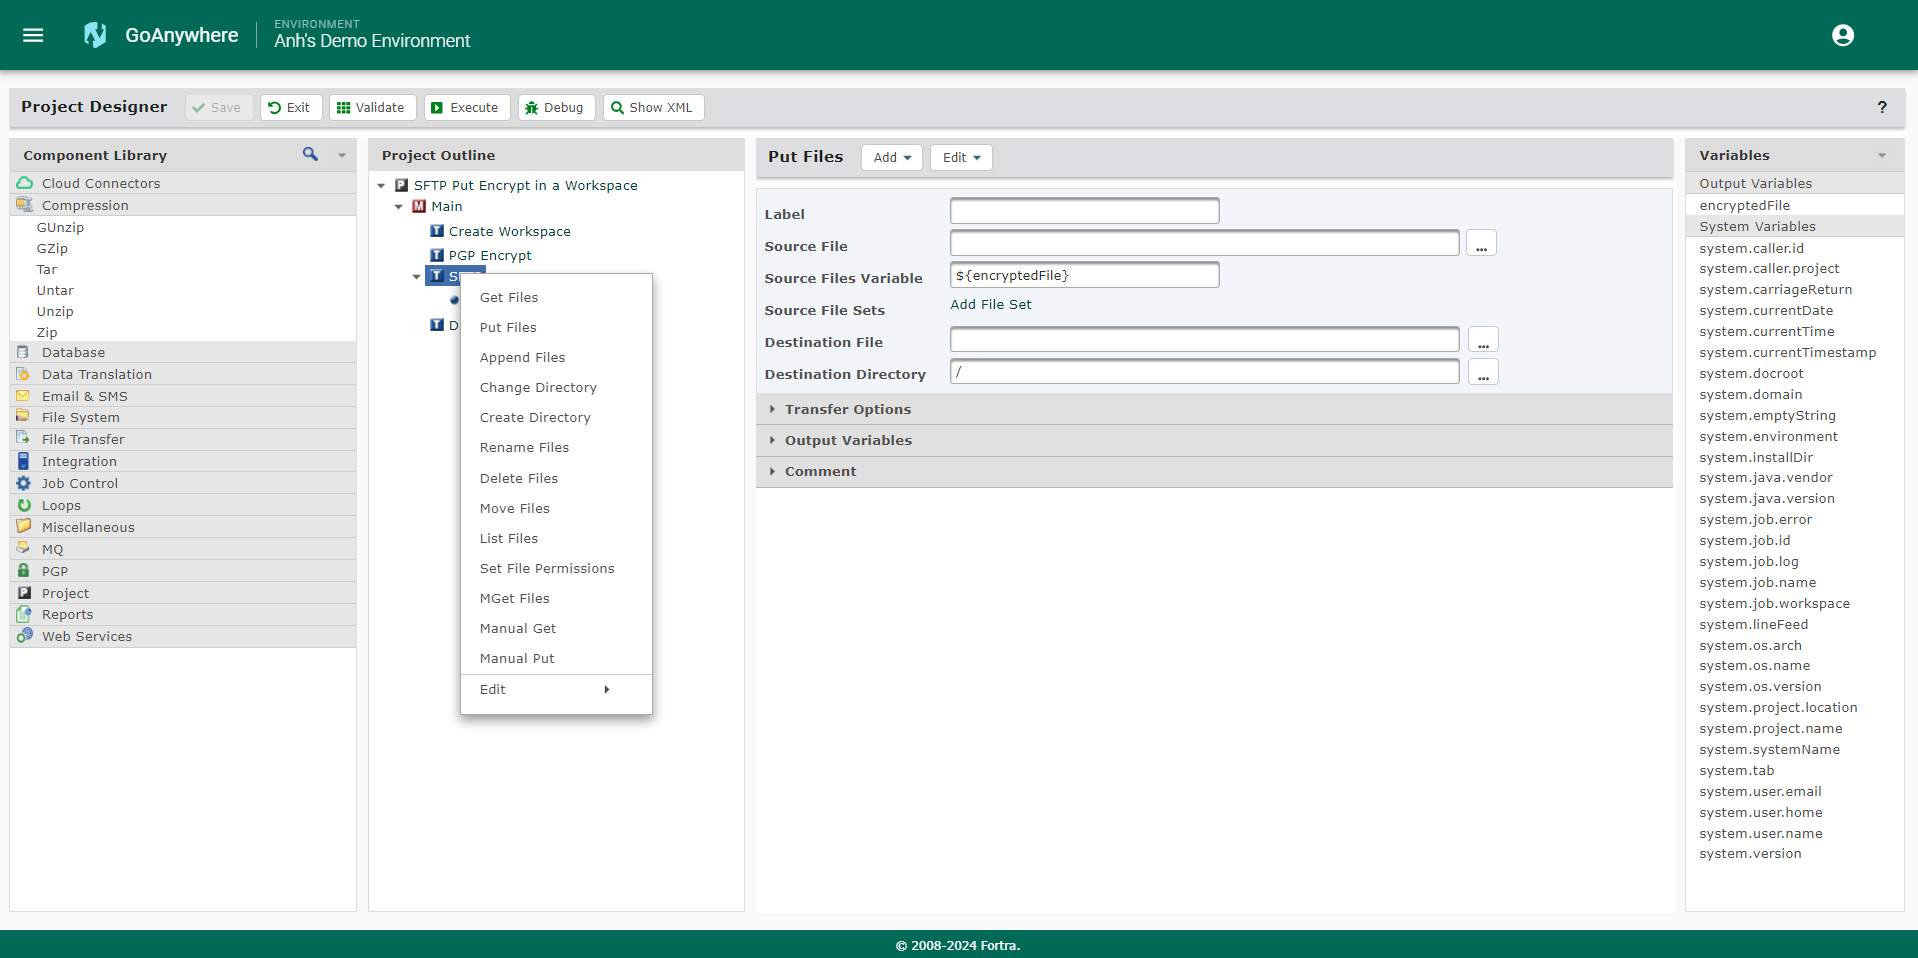Select the PGP lock icon in Component Library

[24, 571]
